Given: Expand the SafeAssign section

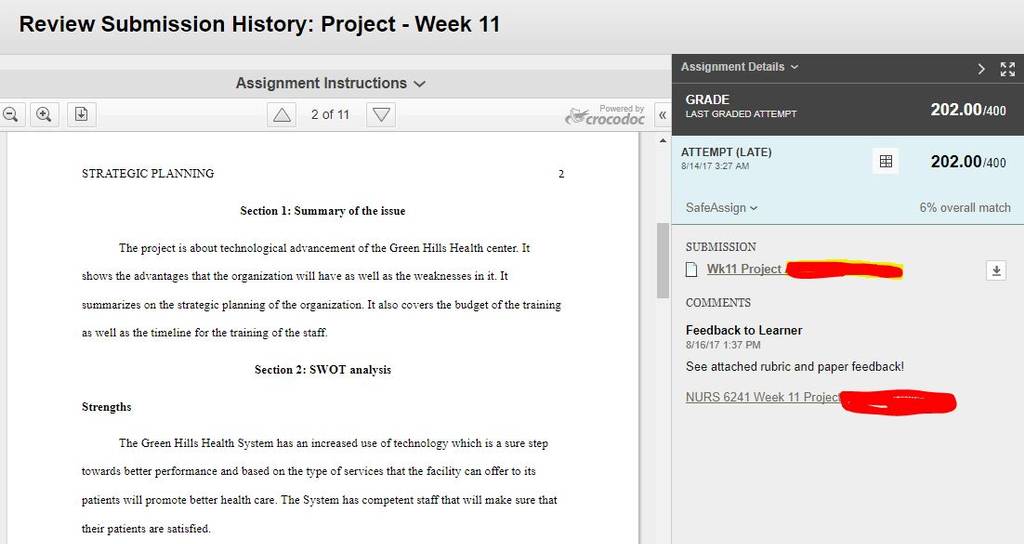Looking at the screenshot, I should click(x=721, y=208).
